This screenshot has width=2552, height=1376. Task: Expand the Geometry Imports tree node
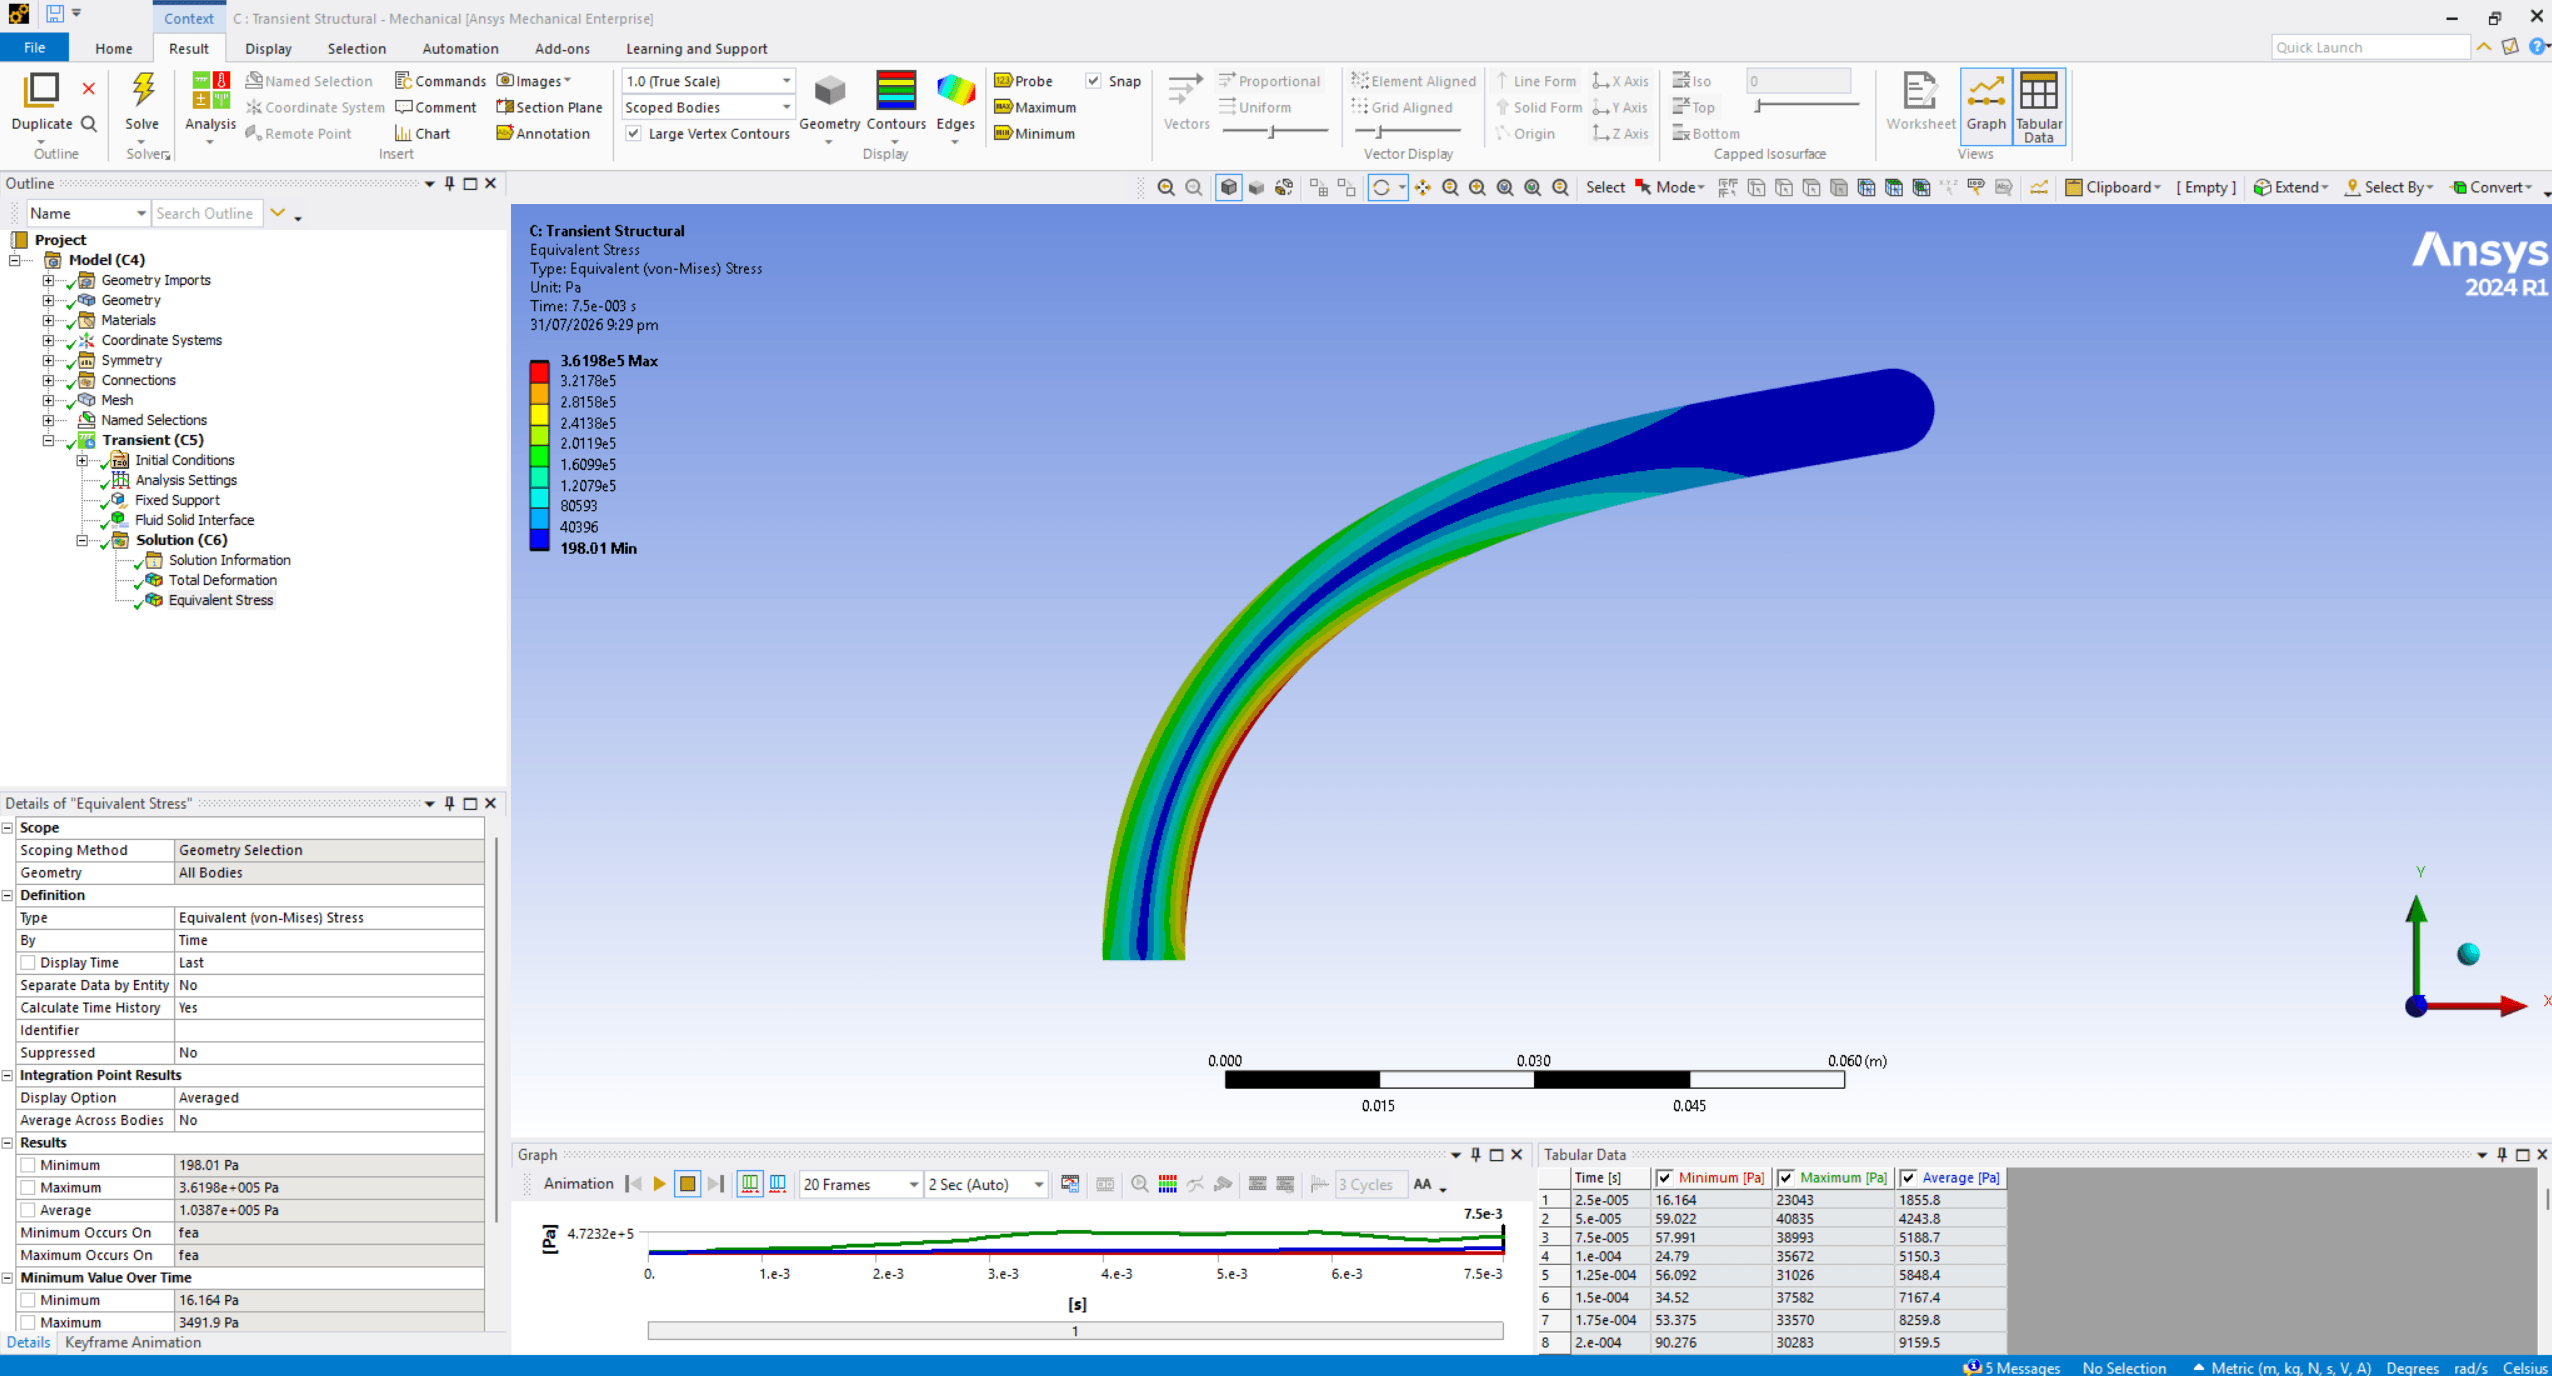[48, 280]
